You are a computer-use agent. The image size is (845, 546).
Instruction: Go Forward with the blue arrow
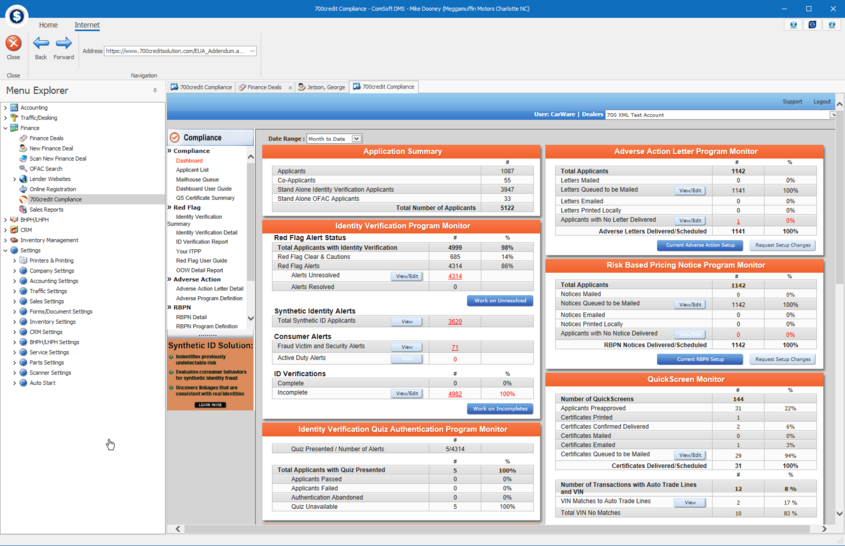(64, 43)
